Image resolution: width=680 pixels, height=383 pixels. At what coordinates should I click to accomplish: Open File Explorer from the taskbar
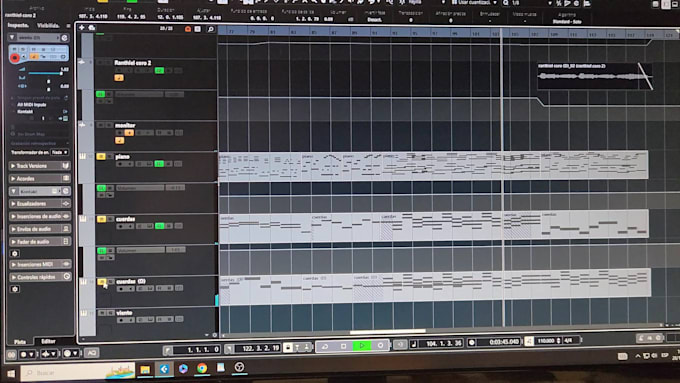145,369
